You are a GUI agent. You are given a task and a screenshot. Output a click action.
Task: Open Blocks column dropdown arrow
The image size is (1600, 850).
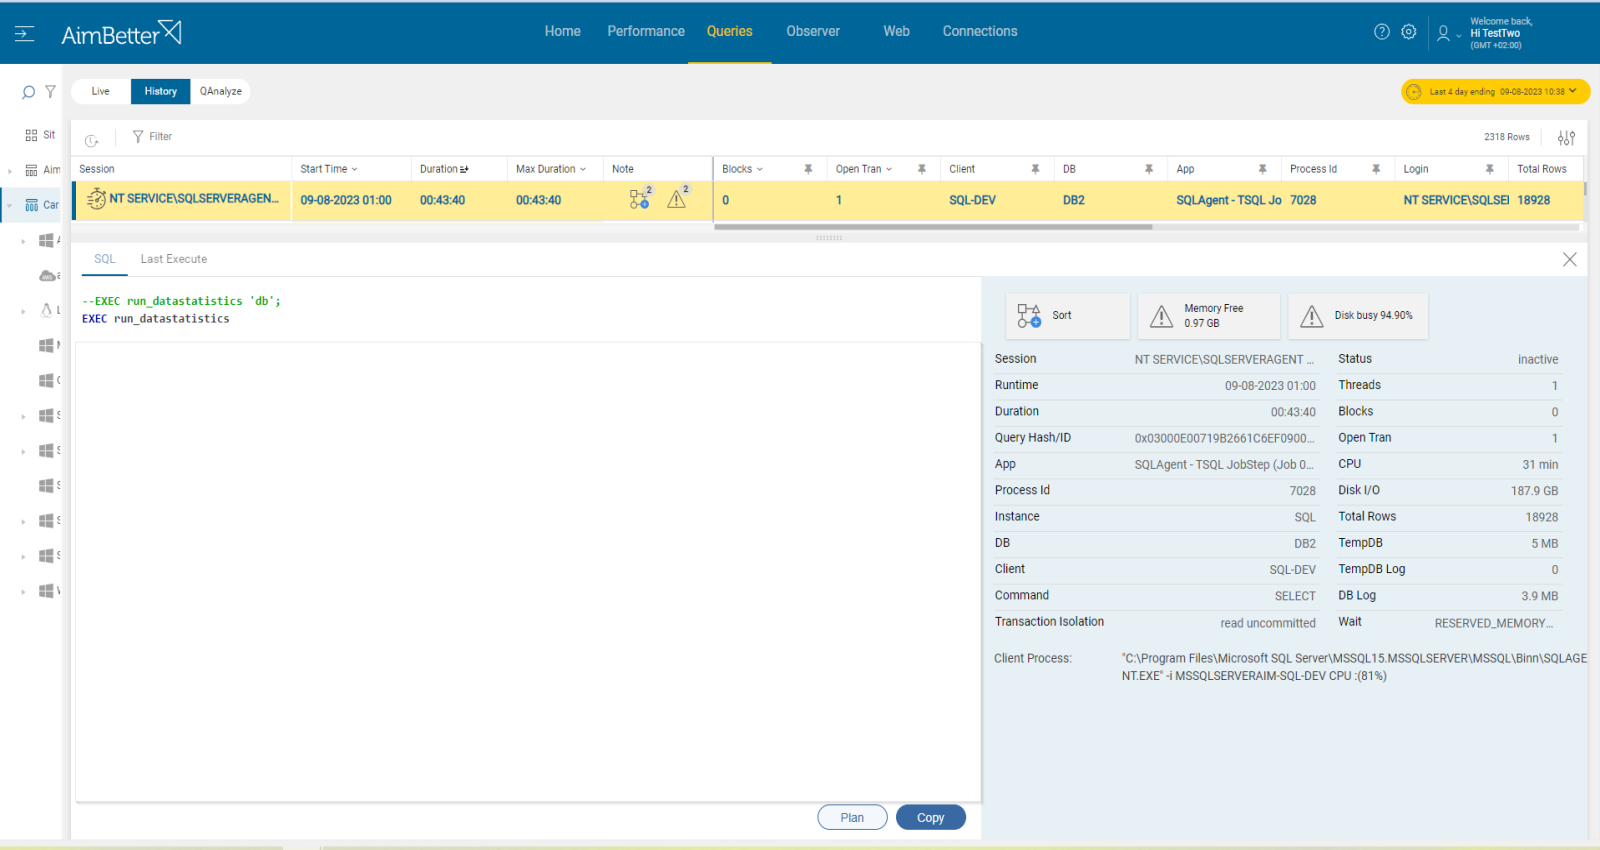[x=760, y=170]
